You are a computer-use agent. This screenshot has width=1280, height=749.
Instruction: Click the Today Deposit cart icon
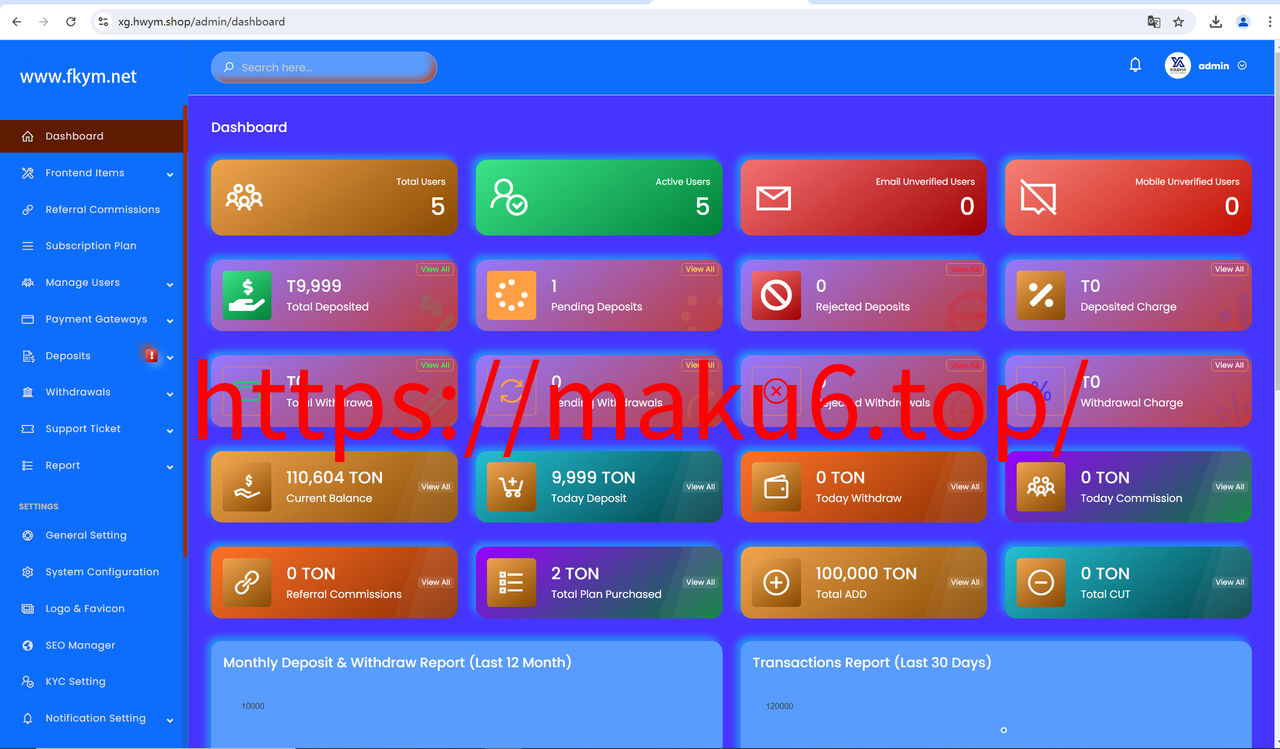(511, 487)
